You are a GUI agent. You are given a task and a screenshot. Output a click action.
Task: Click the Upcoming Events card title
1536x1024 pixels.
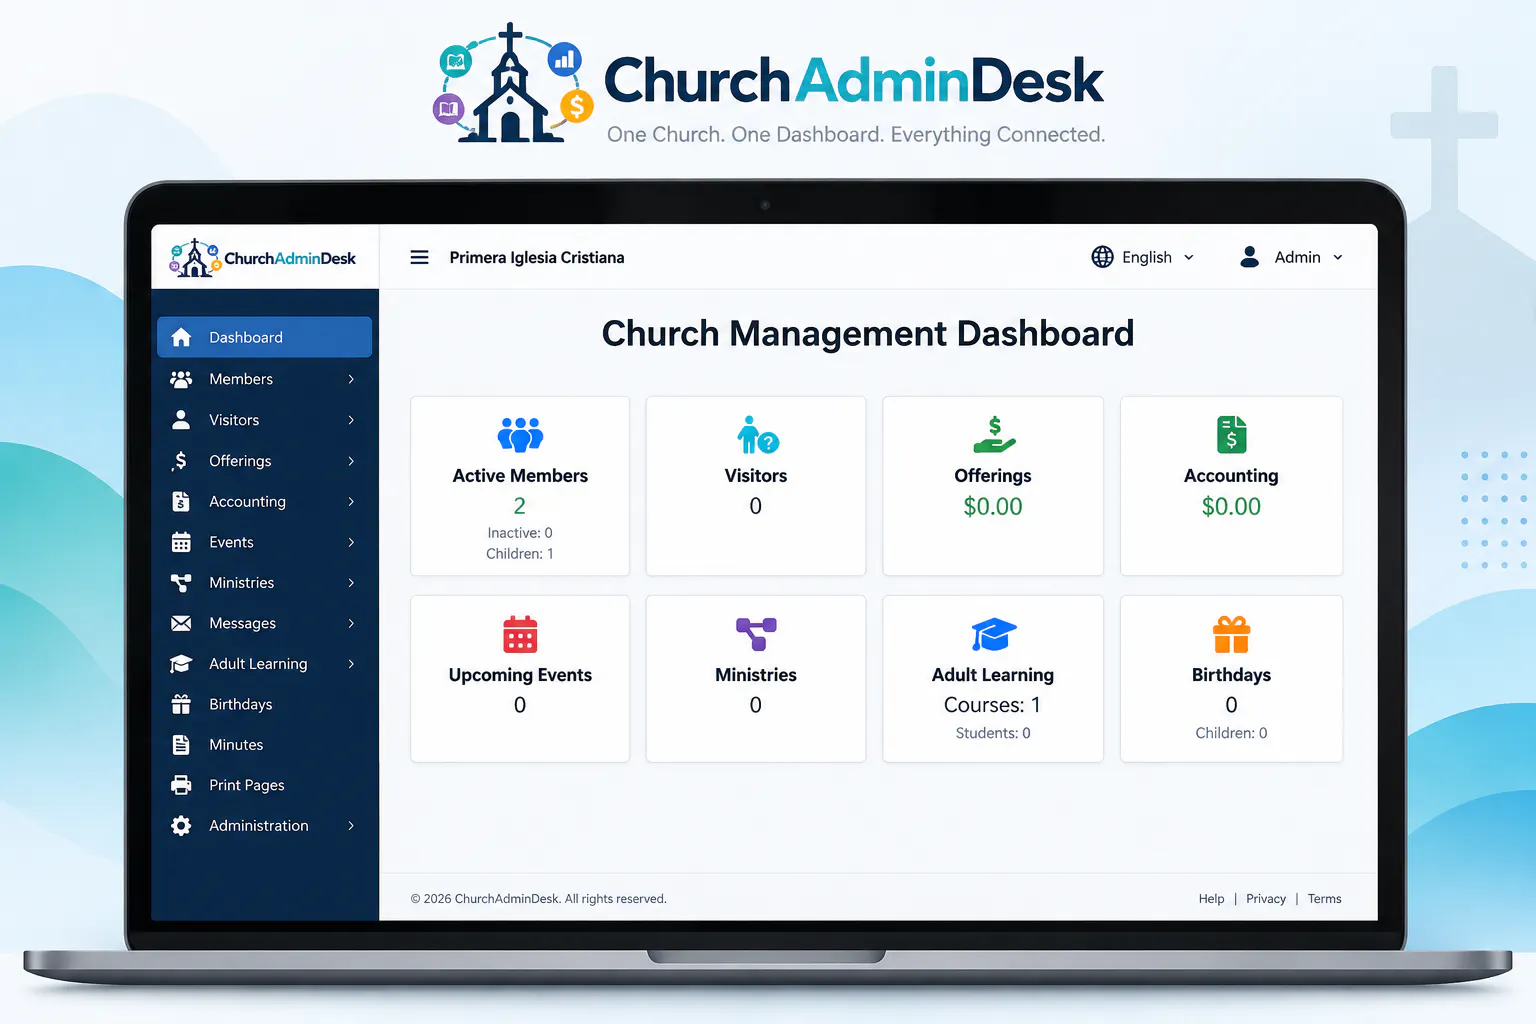pyautogui.click(x=520, y=675)
